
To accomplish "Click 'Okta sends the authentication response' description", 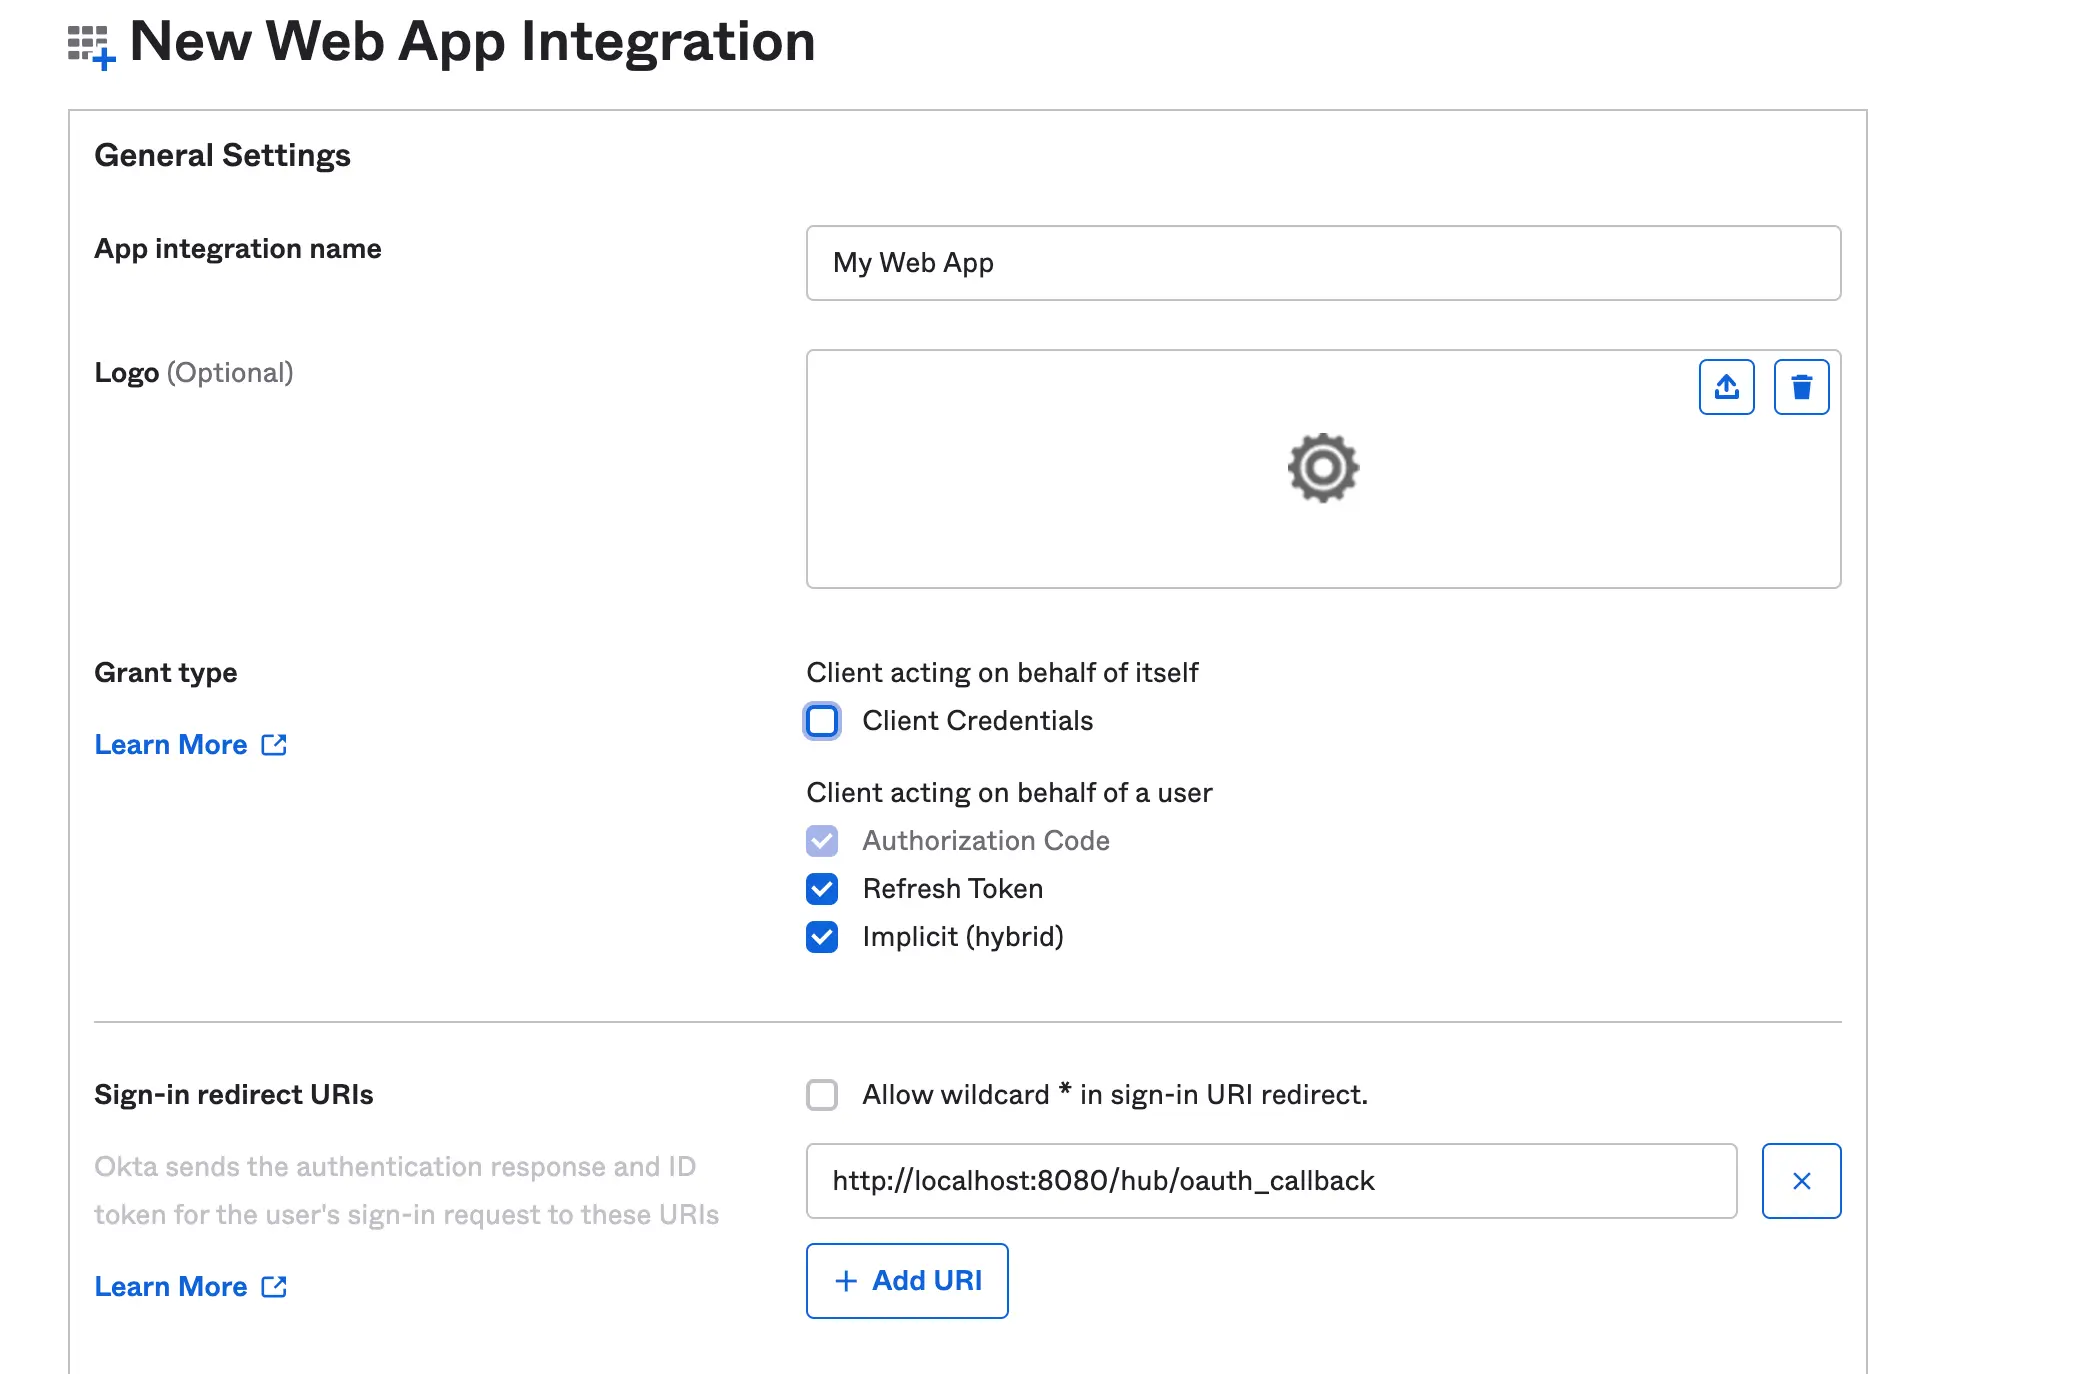I will coord(406,1191).
